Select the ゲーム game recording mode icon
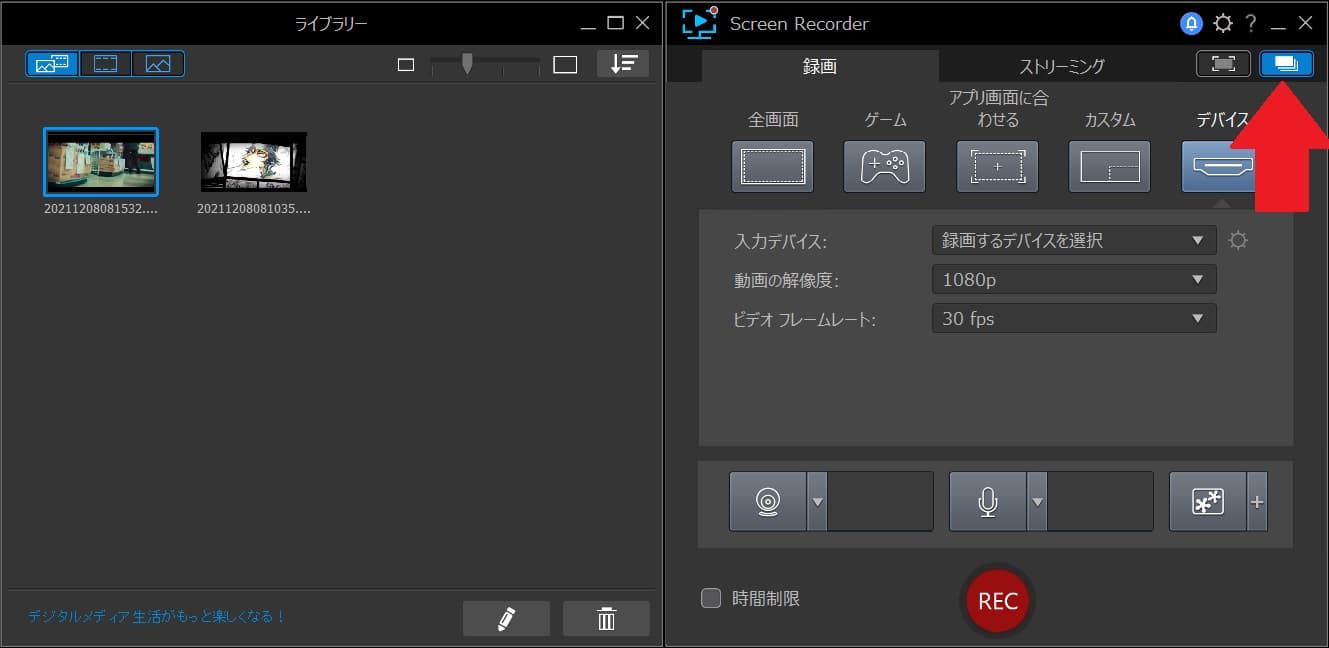 tap(884, 166)
